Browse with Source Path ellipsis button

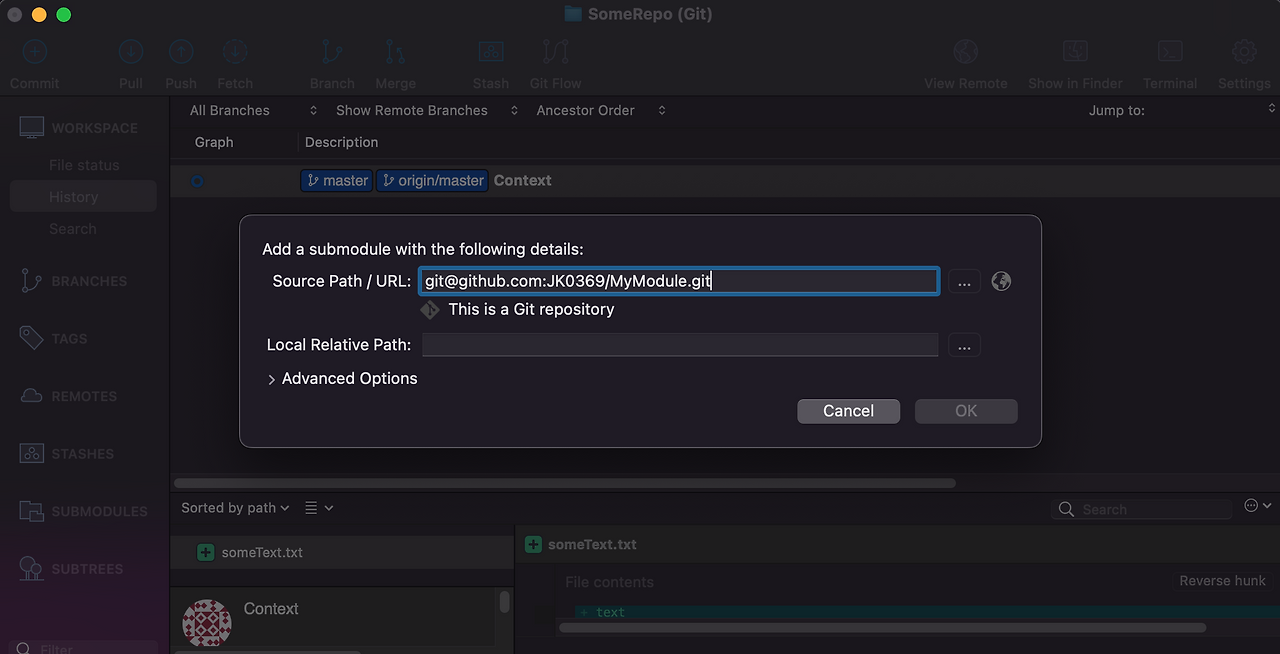coord(964,282)
